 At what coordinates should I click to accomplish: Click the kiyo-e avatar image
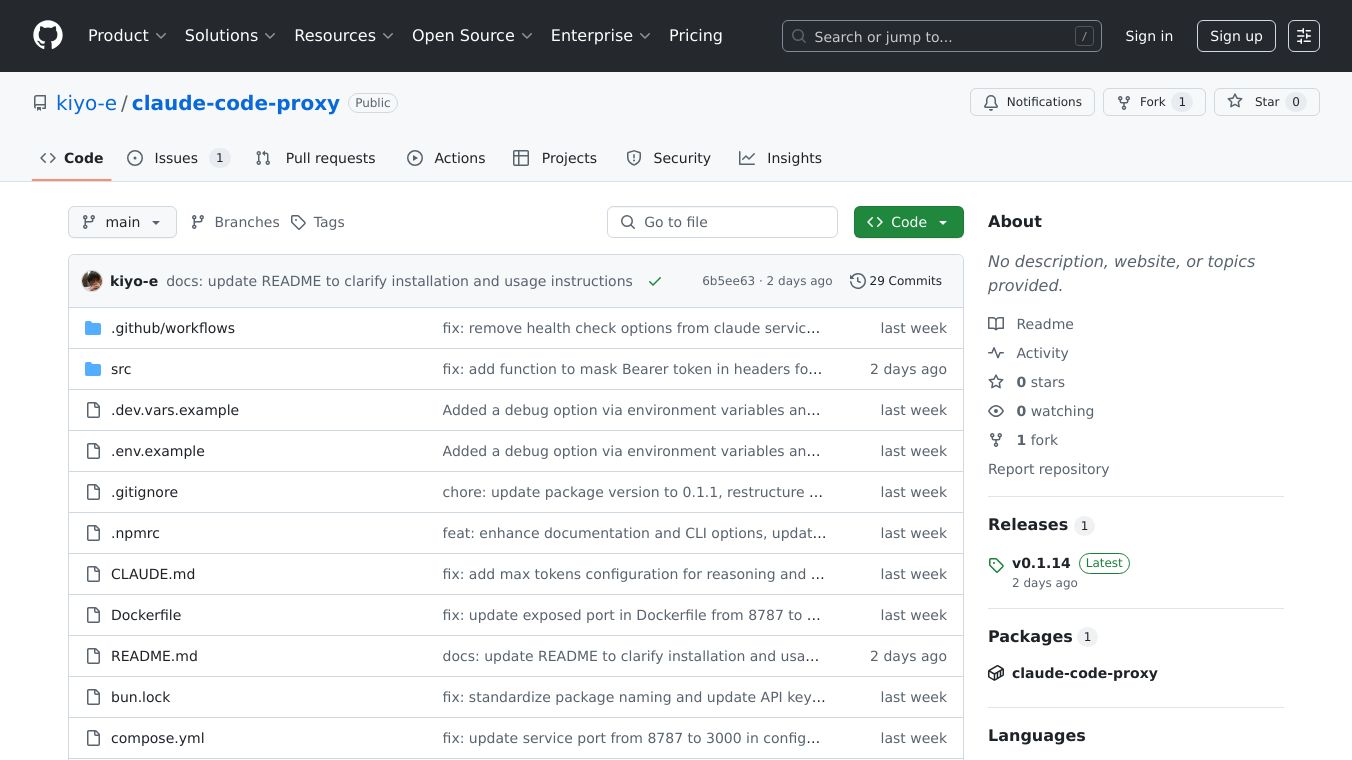coord(92,281)
